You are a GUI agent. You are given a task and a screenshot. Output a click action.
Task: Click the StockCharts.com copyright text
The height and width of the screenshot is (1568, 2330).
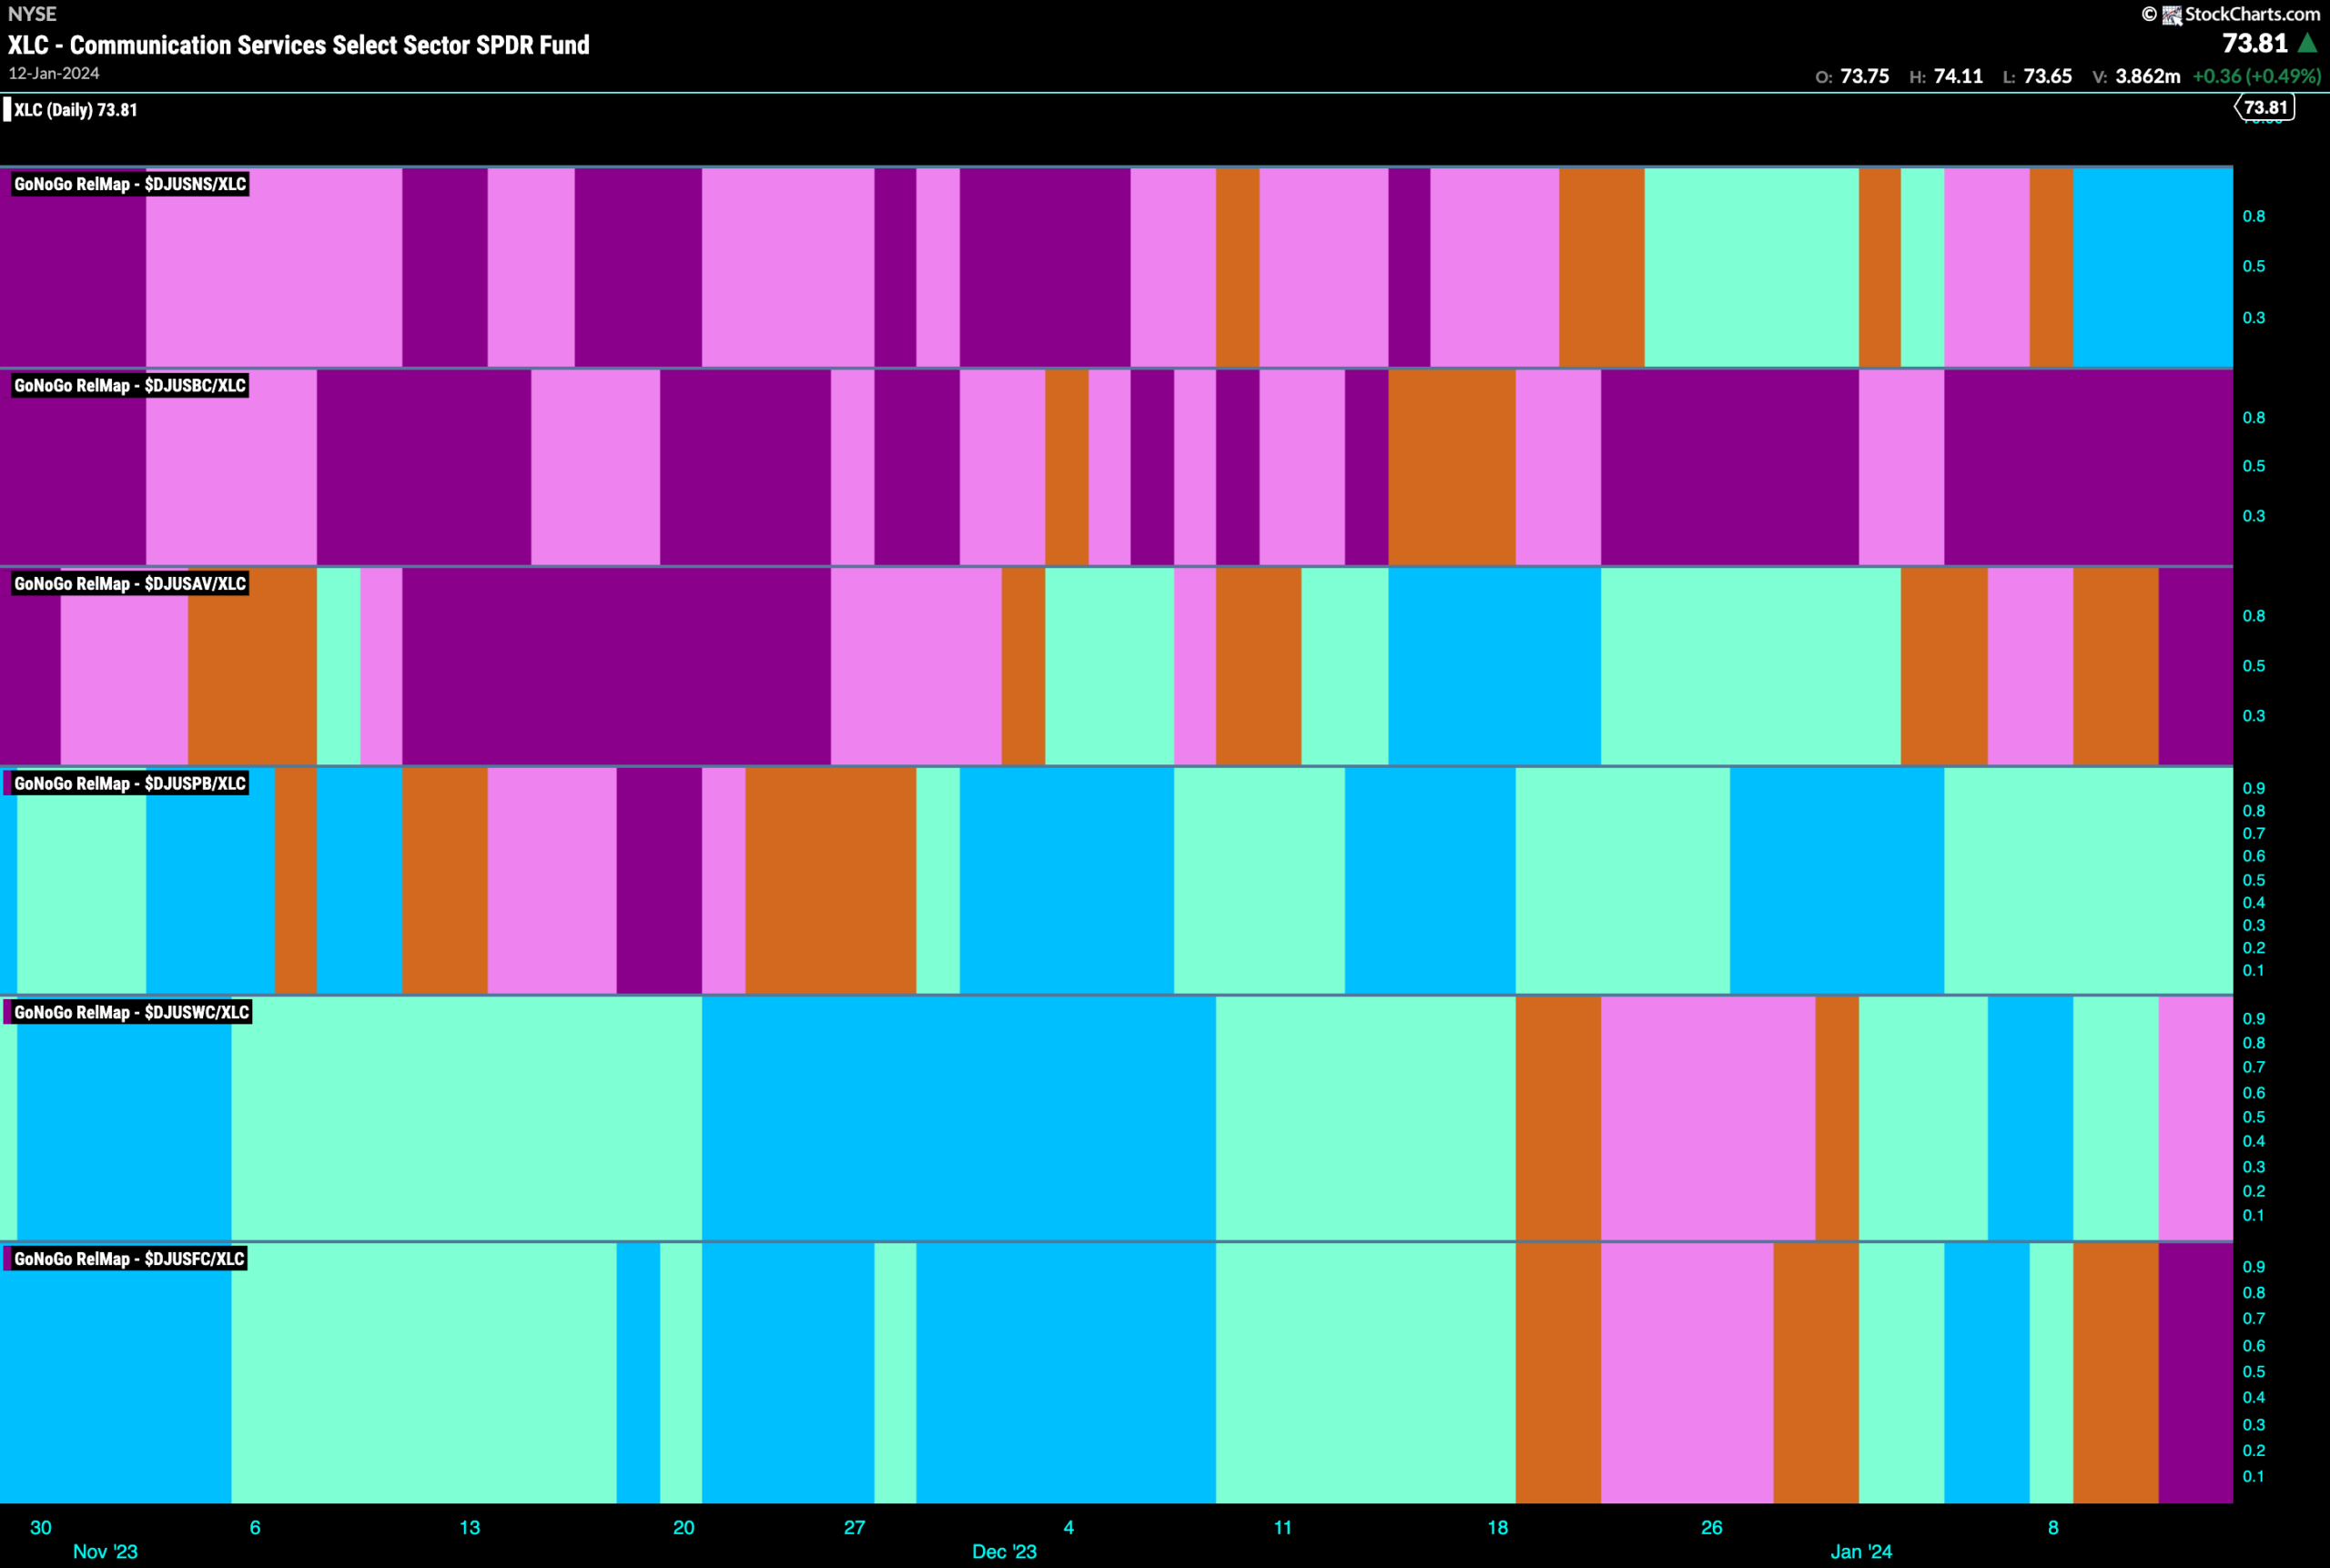tap(2230, 14)
